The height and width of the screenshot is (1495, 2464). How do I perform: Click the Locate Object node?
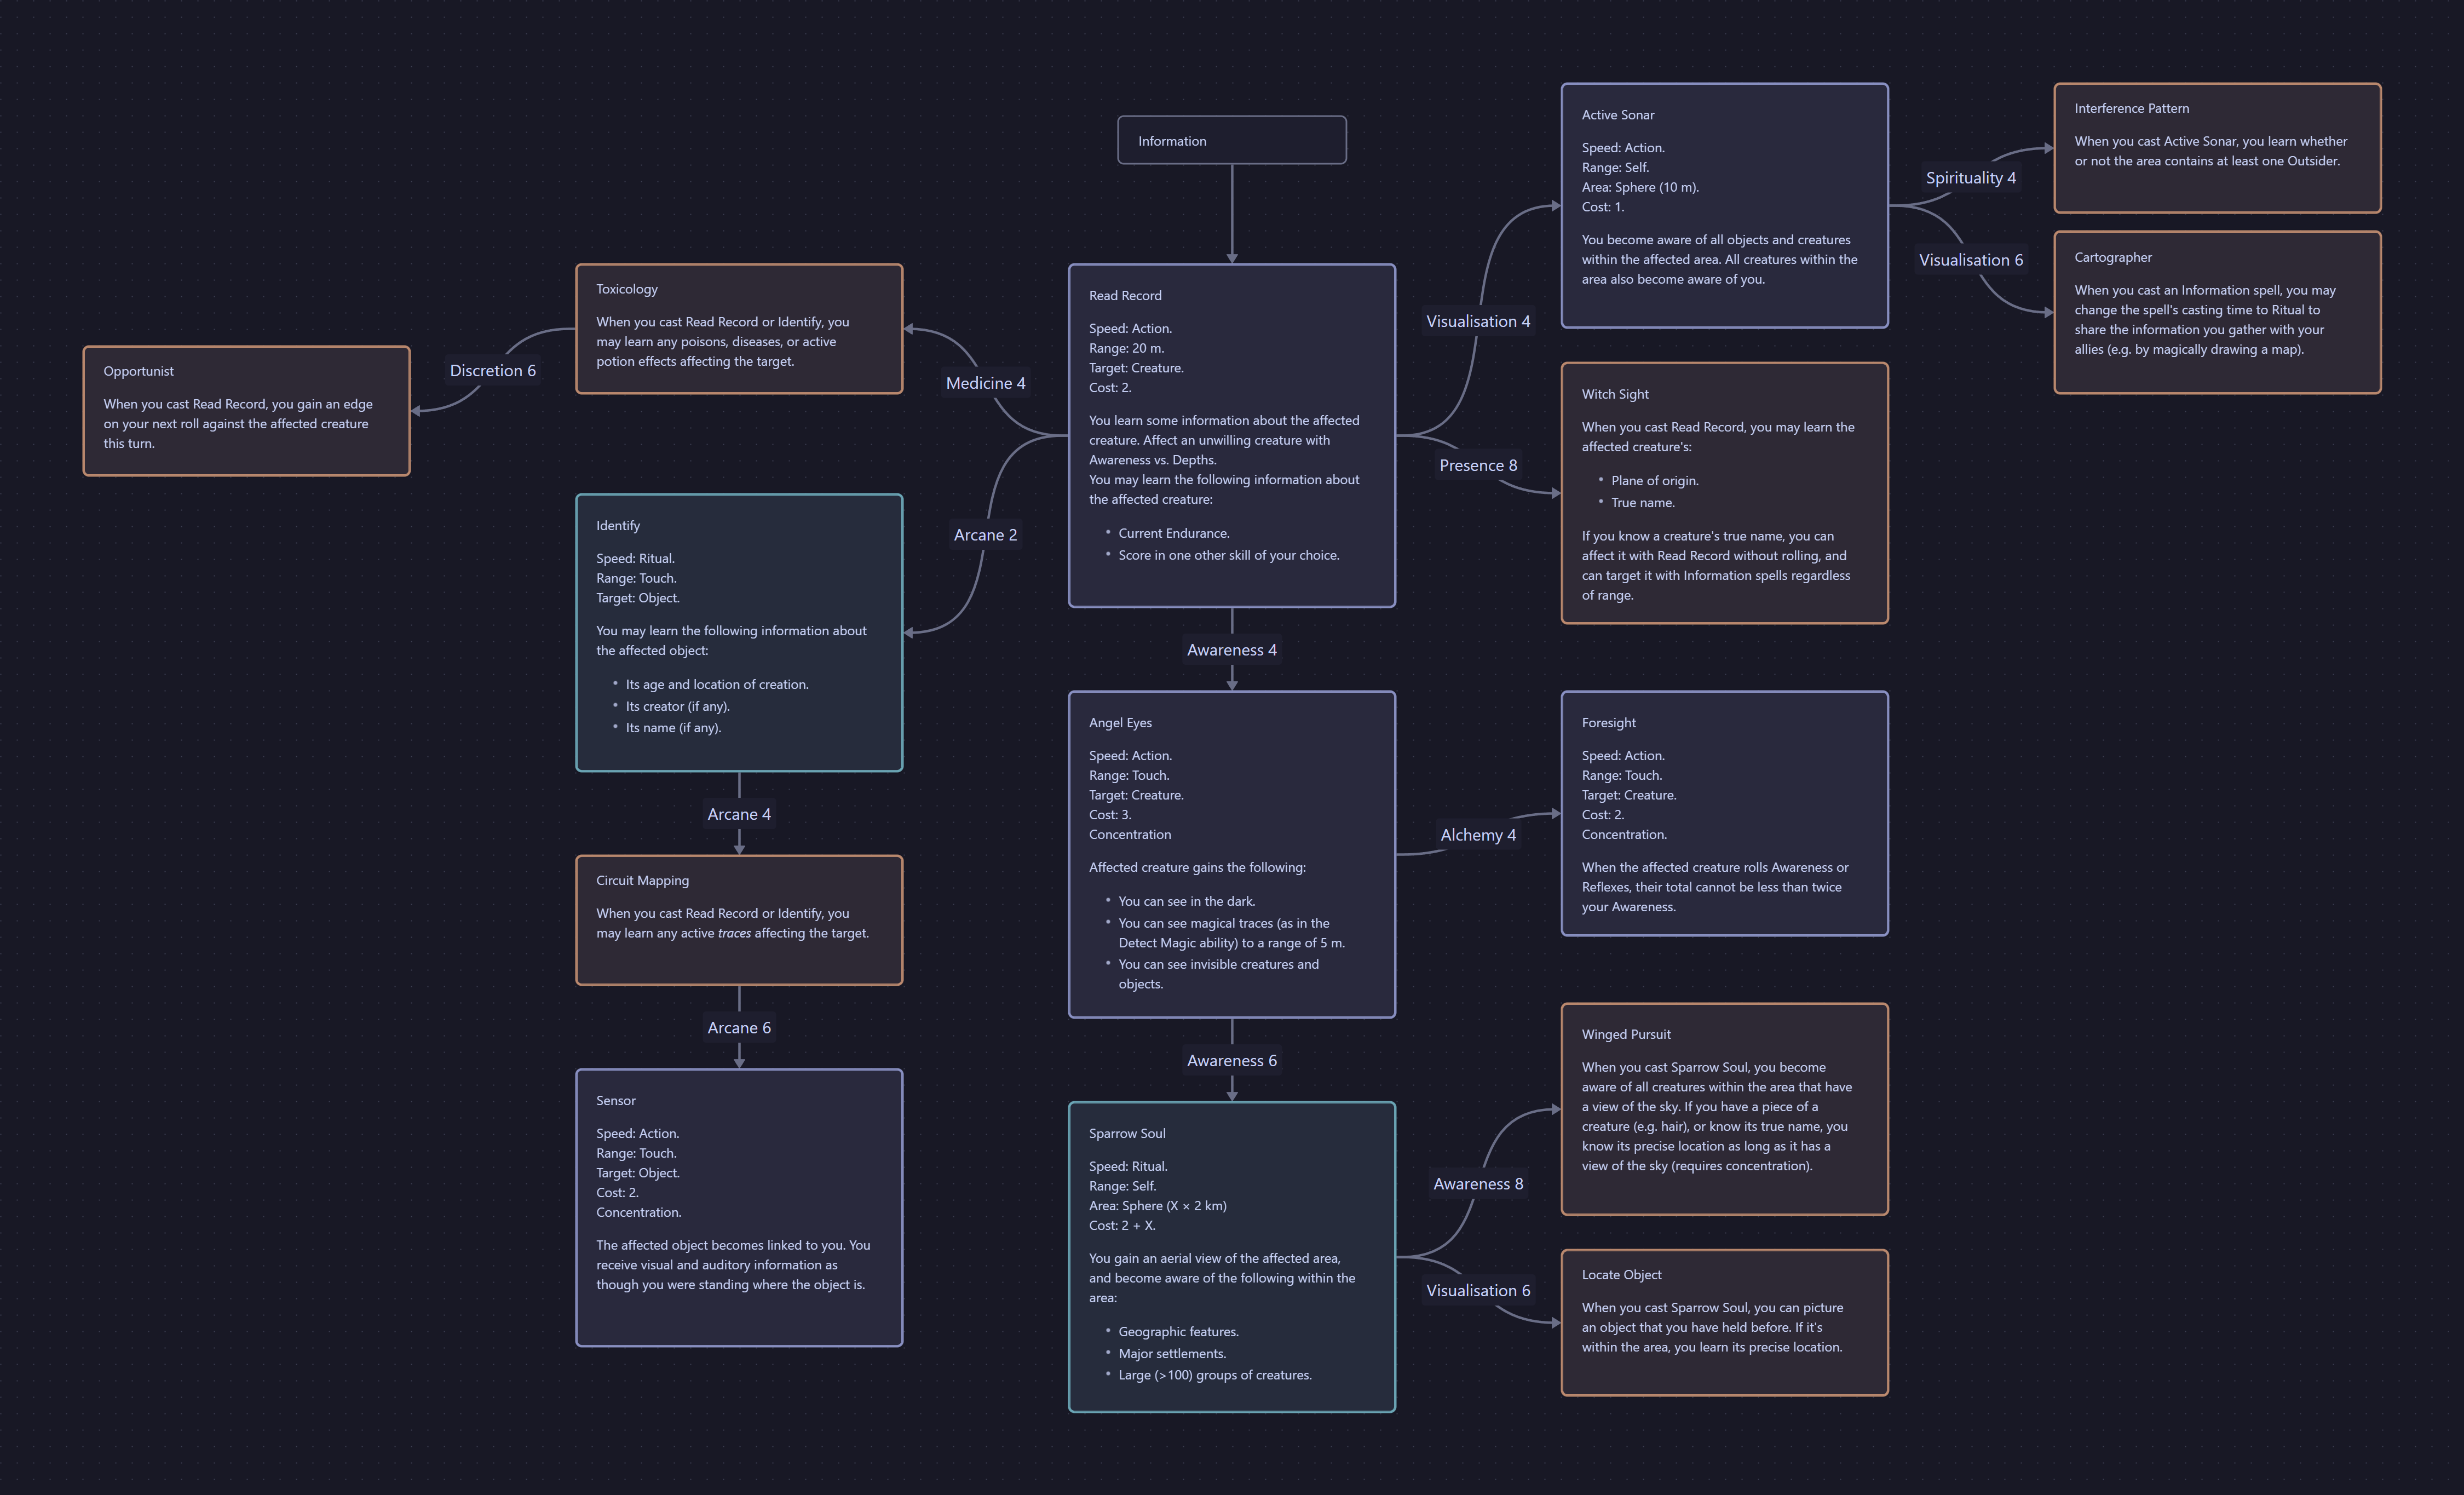pos(1723,1322)
